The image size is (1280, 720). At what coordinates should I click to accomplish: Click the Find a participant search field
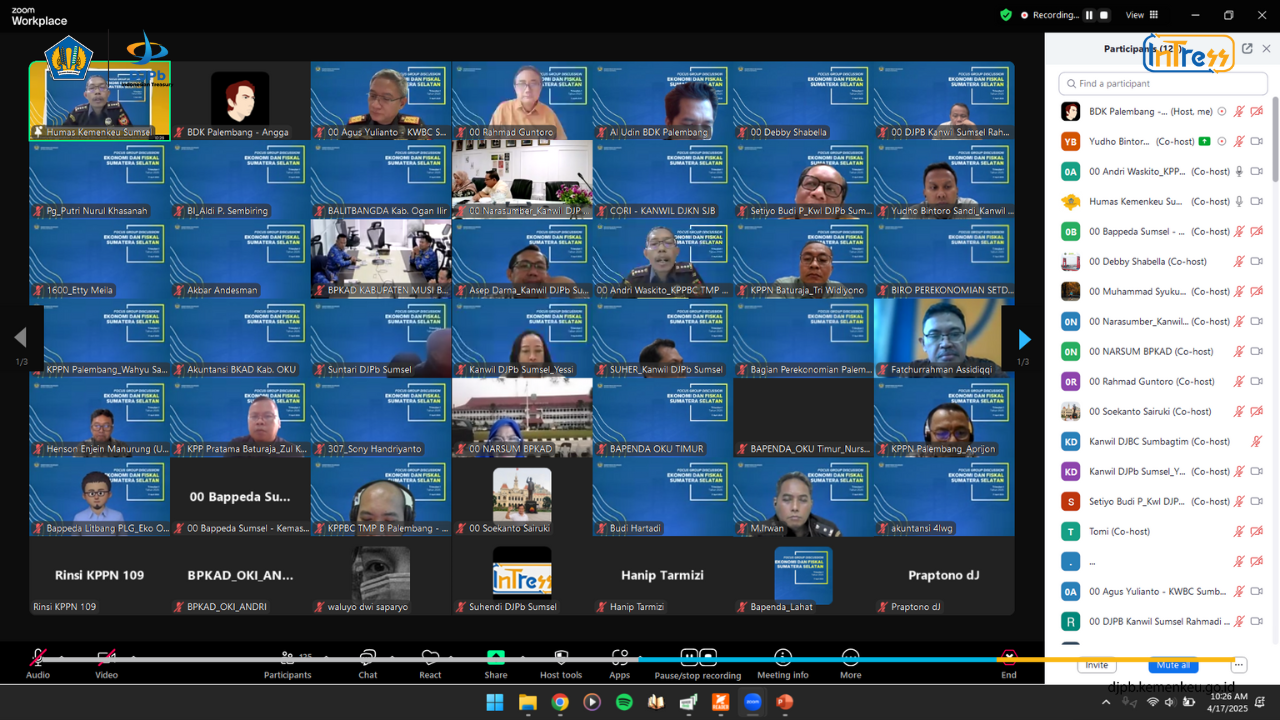click(x=1164, y=84)
